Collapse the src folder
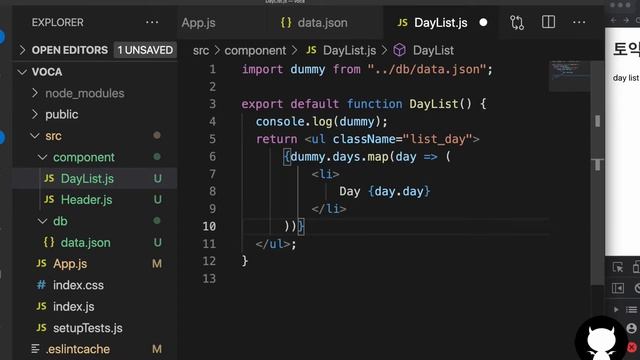640x360 pixels. (x=35, y=136)
